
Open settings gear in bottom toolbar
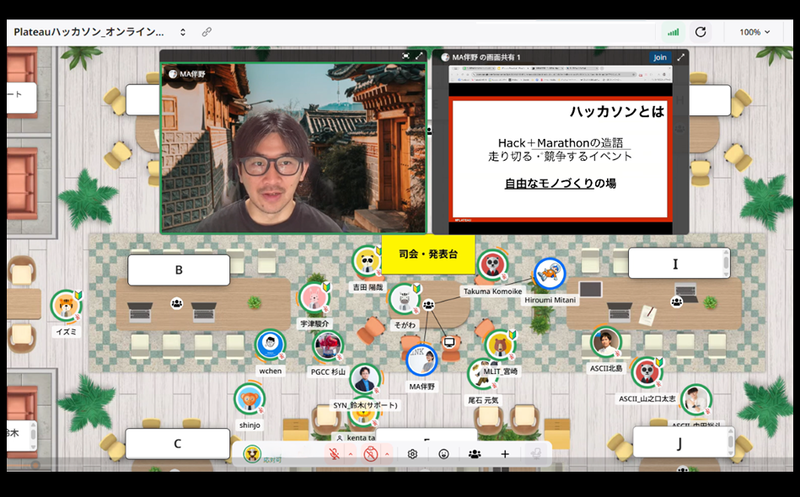(x=412, y=454)
